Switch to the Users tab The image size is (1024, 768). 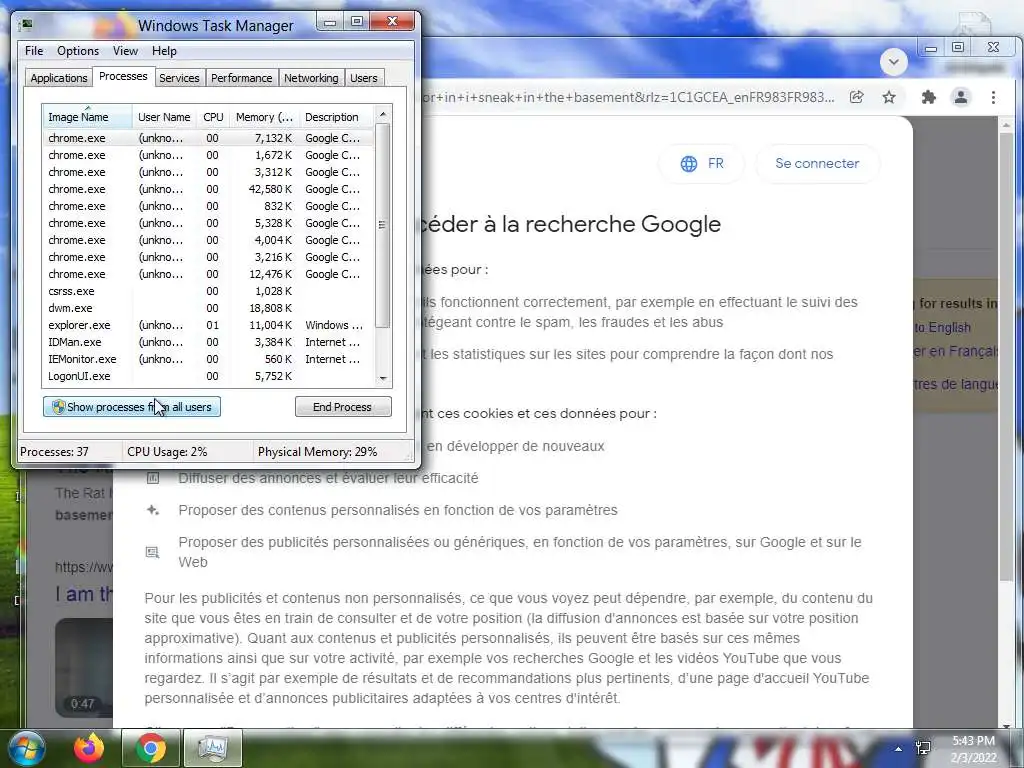(x=364, y=78)
